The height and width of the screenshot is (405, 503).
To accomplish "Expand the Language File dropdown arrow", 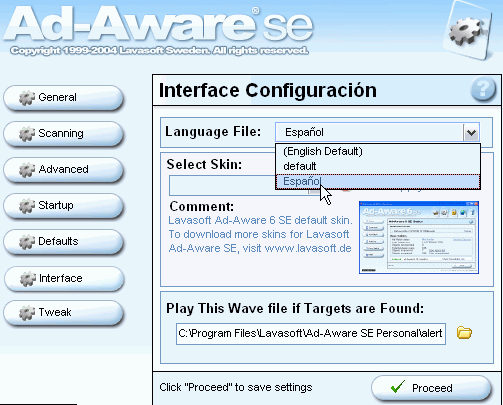I will click(471, 133).
